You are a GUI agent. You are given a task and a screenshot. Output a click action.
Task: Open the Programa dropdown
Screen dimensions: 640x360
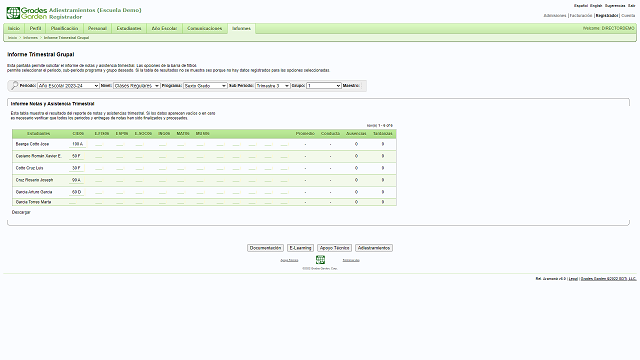pyautogui.click(x=205, y=86)
